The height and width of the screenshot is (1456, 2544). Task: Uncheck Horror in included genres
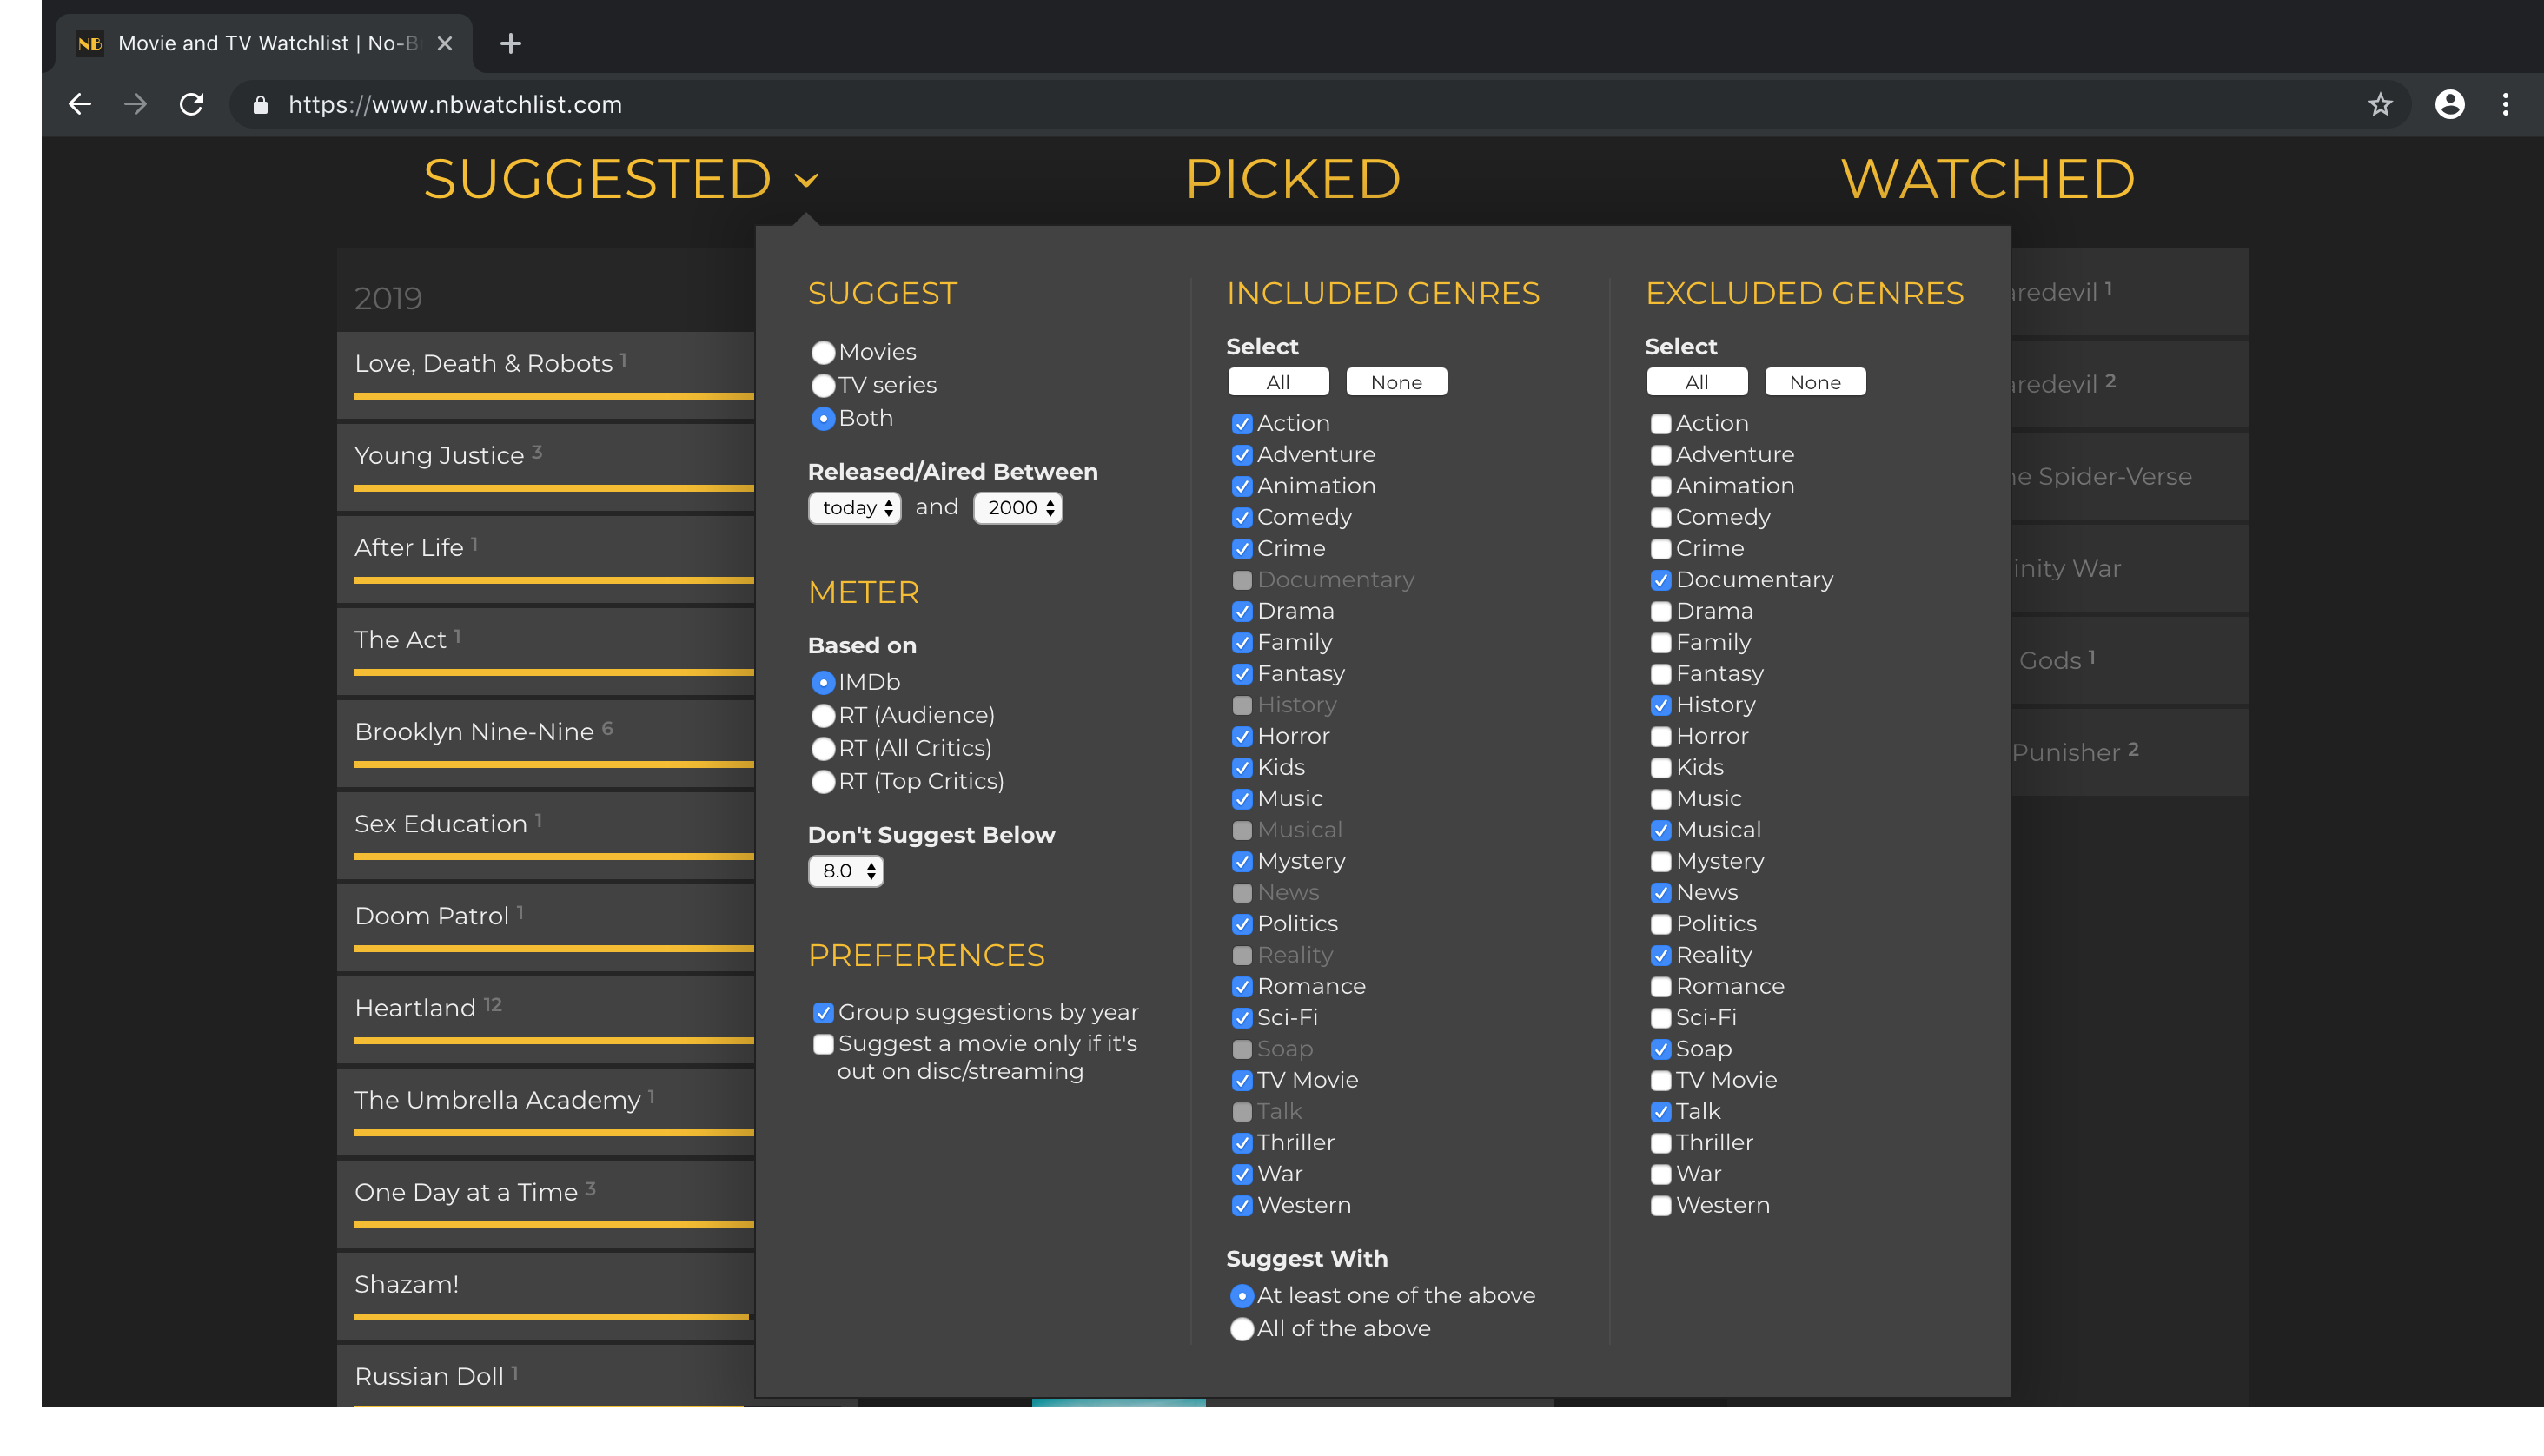click(1243, 737)
